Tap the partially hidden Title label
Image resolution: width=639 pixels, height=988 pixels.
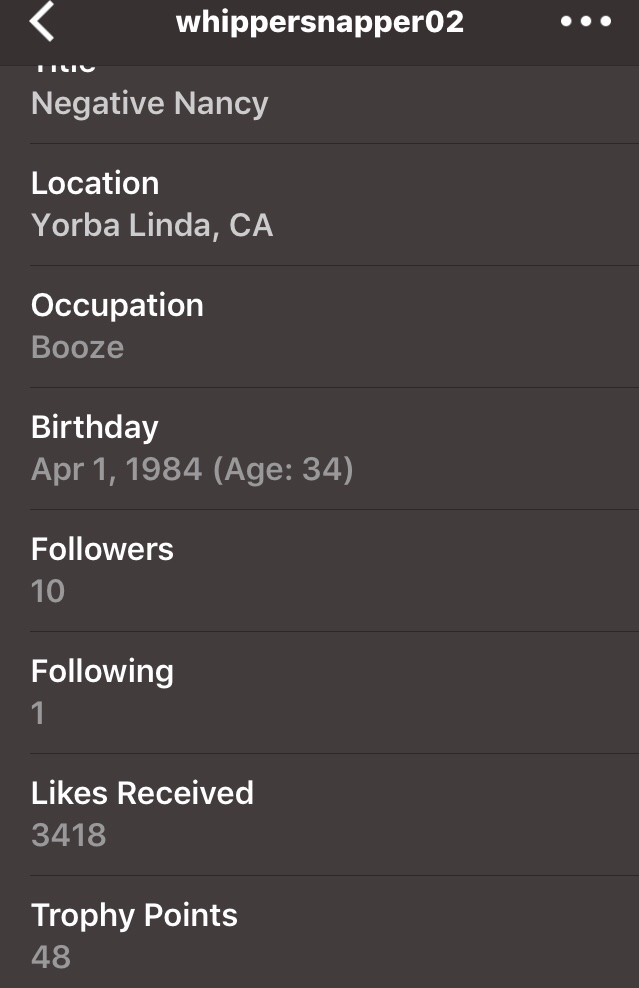64,70
